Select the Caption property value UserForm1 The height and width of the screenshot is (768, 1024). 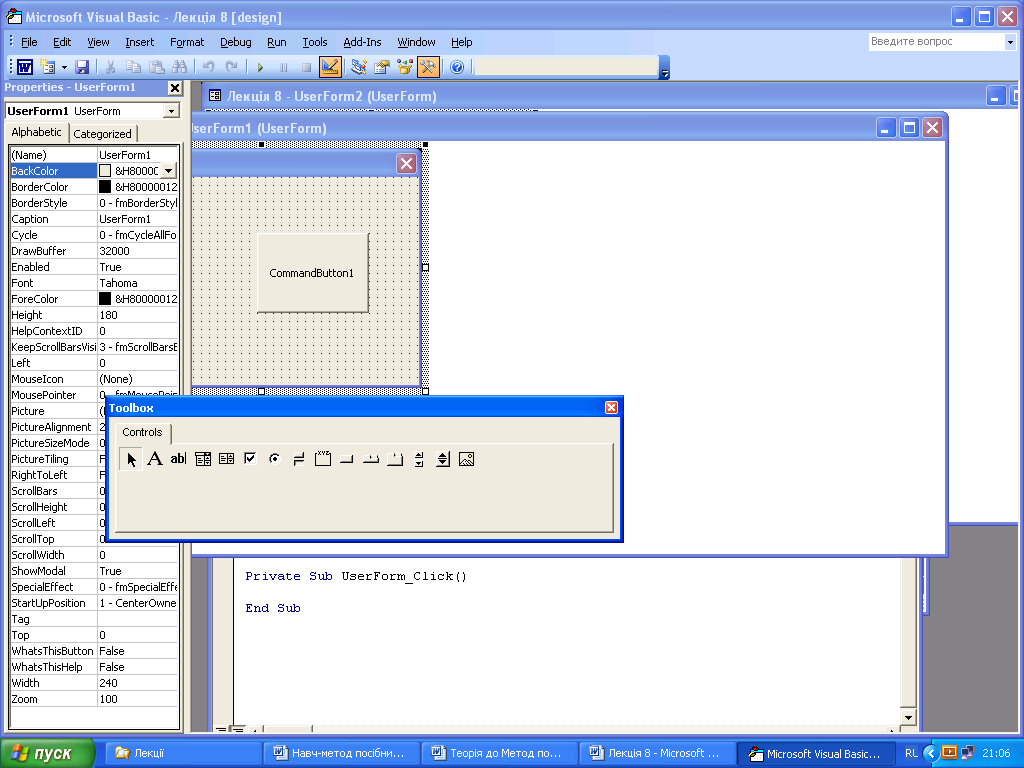pos(138,219)
